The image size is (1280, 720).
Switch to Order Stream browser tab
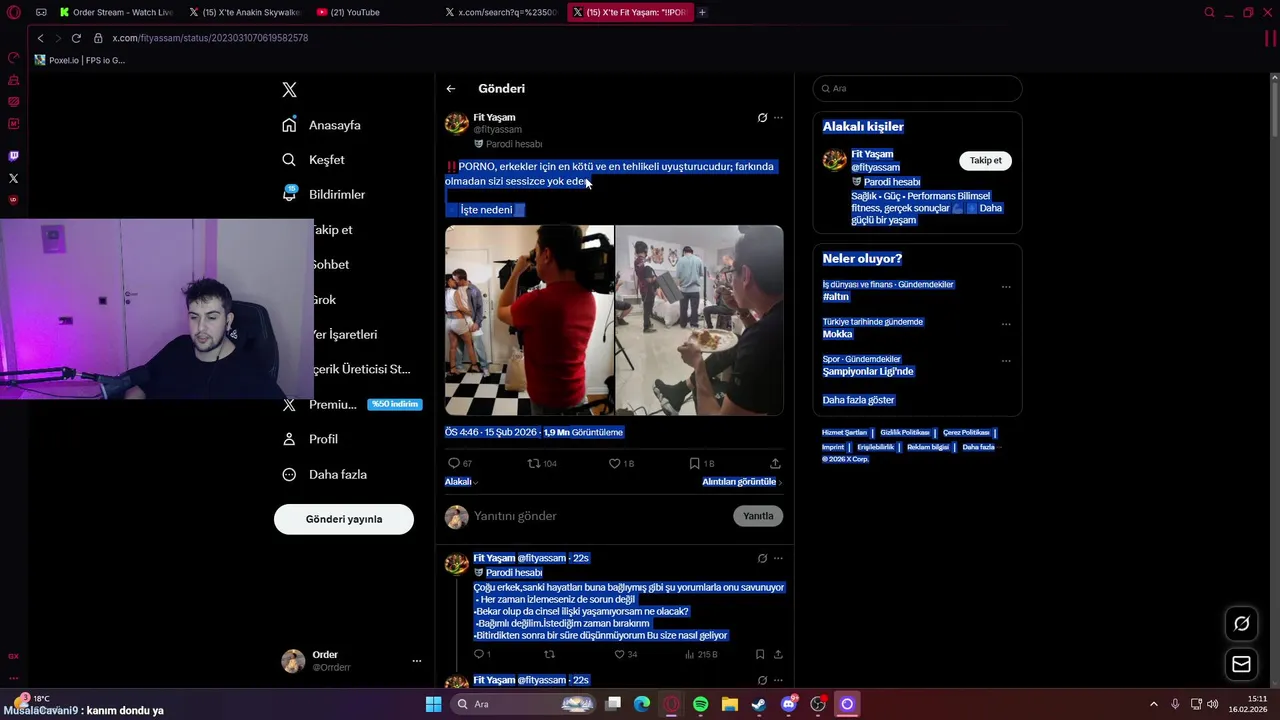[115, 12]
